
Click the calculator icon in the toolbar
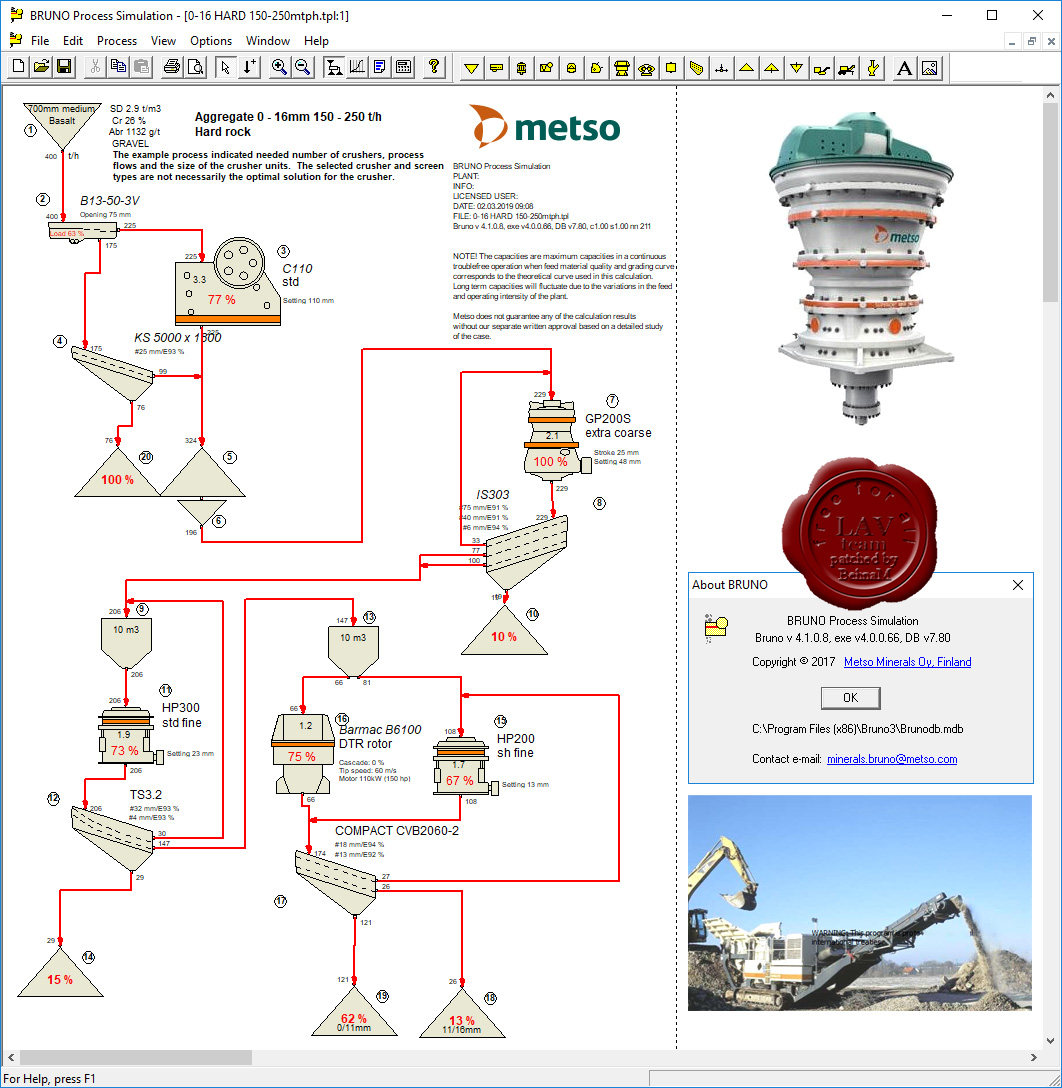[x=403, y=67]
